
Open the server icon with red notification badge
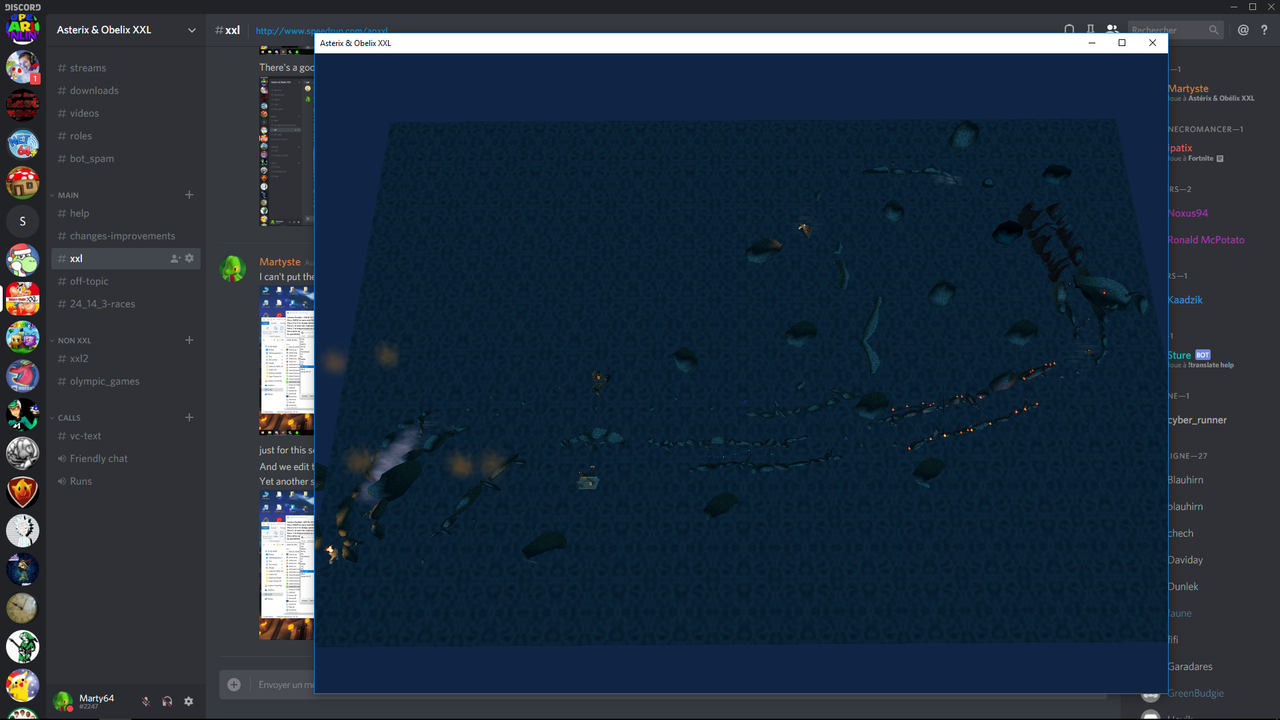tap(22, 67)
